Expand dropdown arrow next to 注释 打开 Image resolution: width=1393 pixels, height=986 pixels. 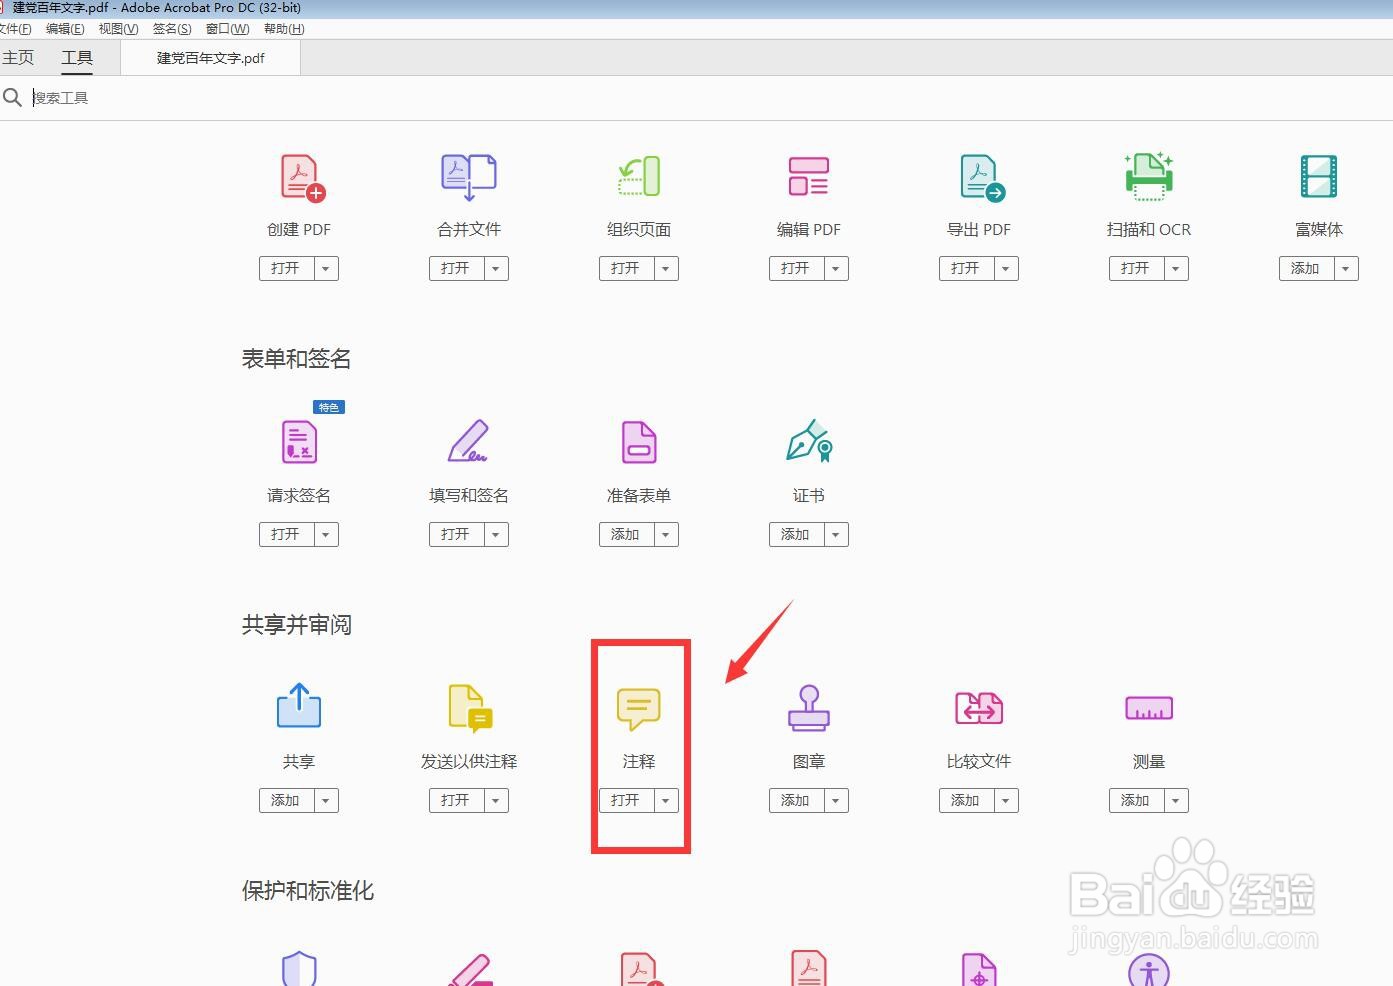(x=666, y=801)
